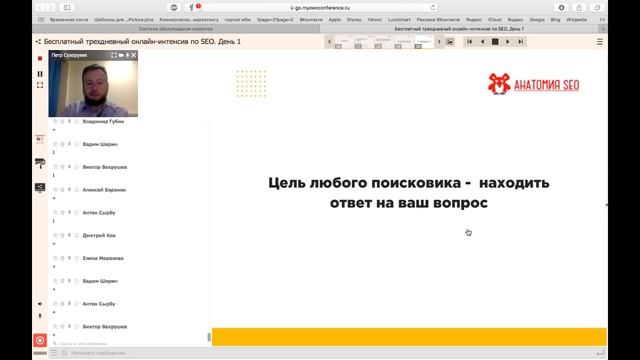Open the iCloud bookmark
Screen dimensions: 640x360
pos(495,20)
